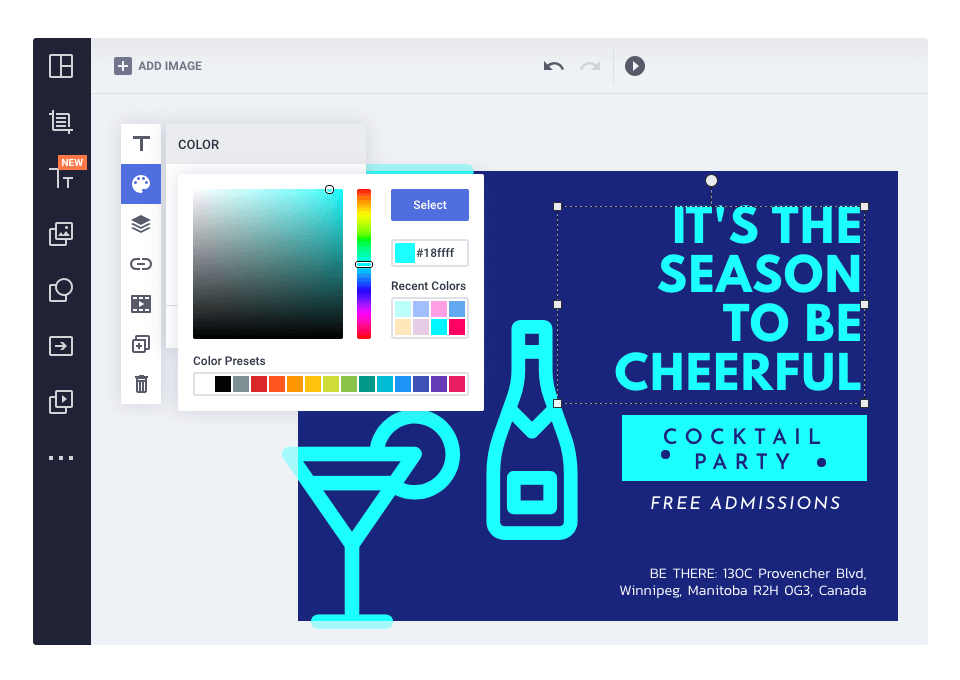This screenshot has height=680, width=960.
Task: Click the ADD IMAGE button
Action: pos(158,66)
